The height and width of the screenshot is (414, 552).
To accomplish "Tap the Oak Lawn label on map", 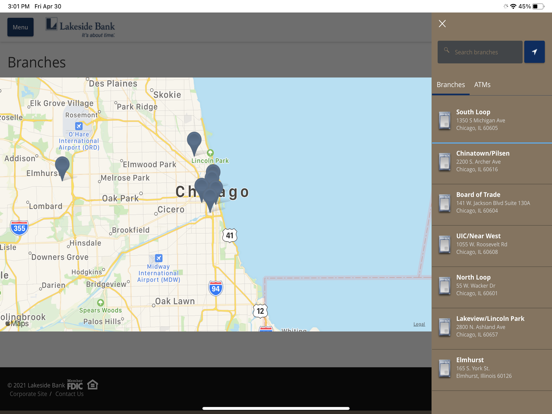I will [x=175, y=301].
